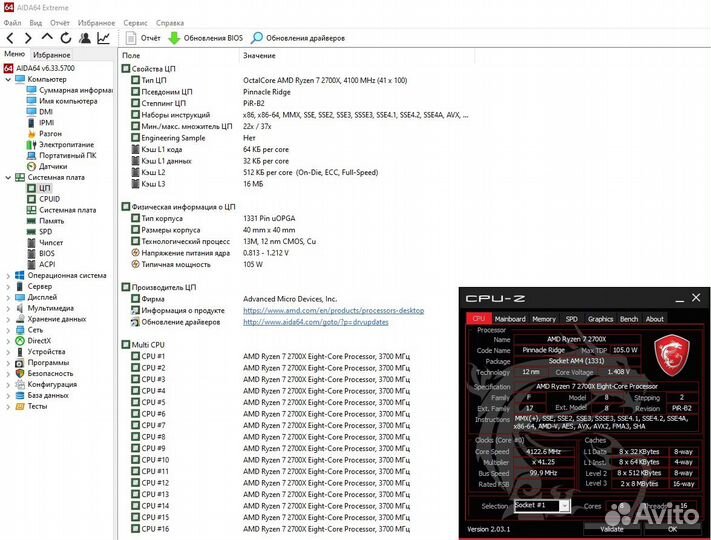Viewport: 711px width, 540px height.
Task: Open the Избранное menu in the menu bar
Action: [96, 23]
